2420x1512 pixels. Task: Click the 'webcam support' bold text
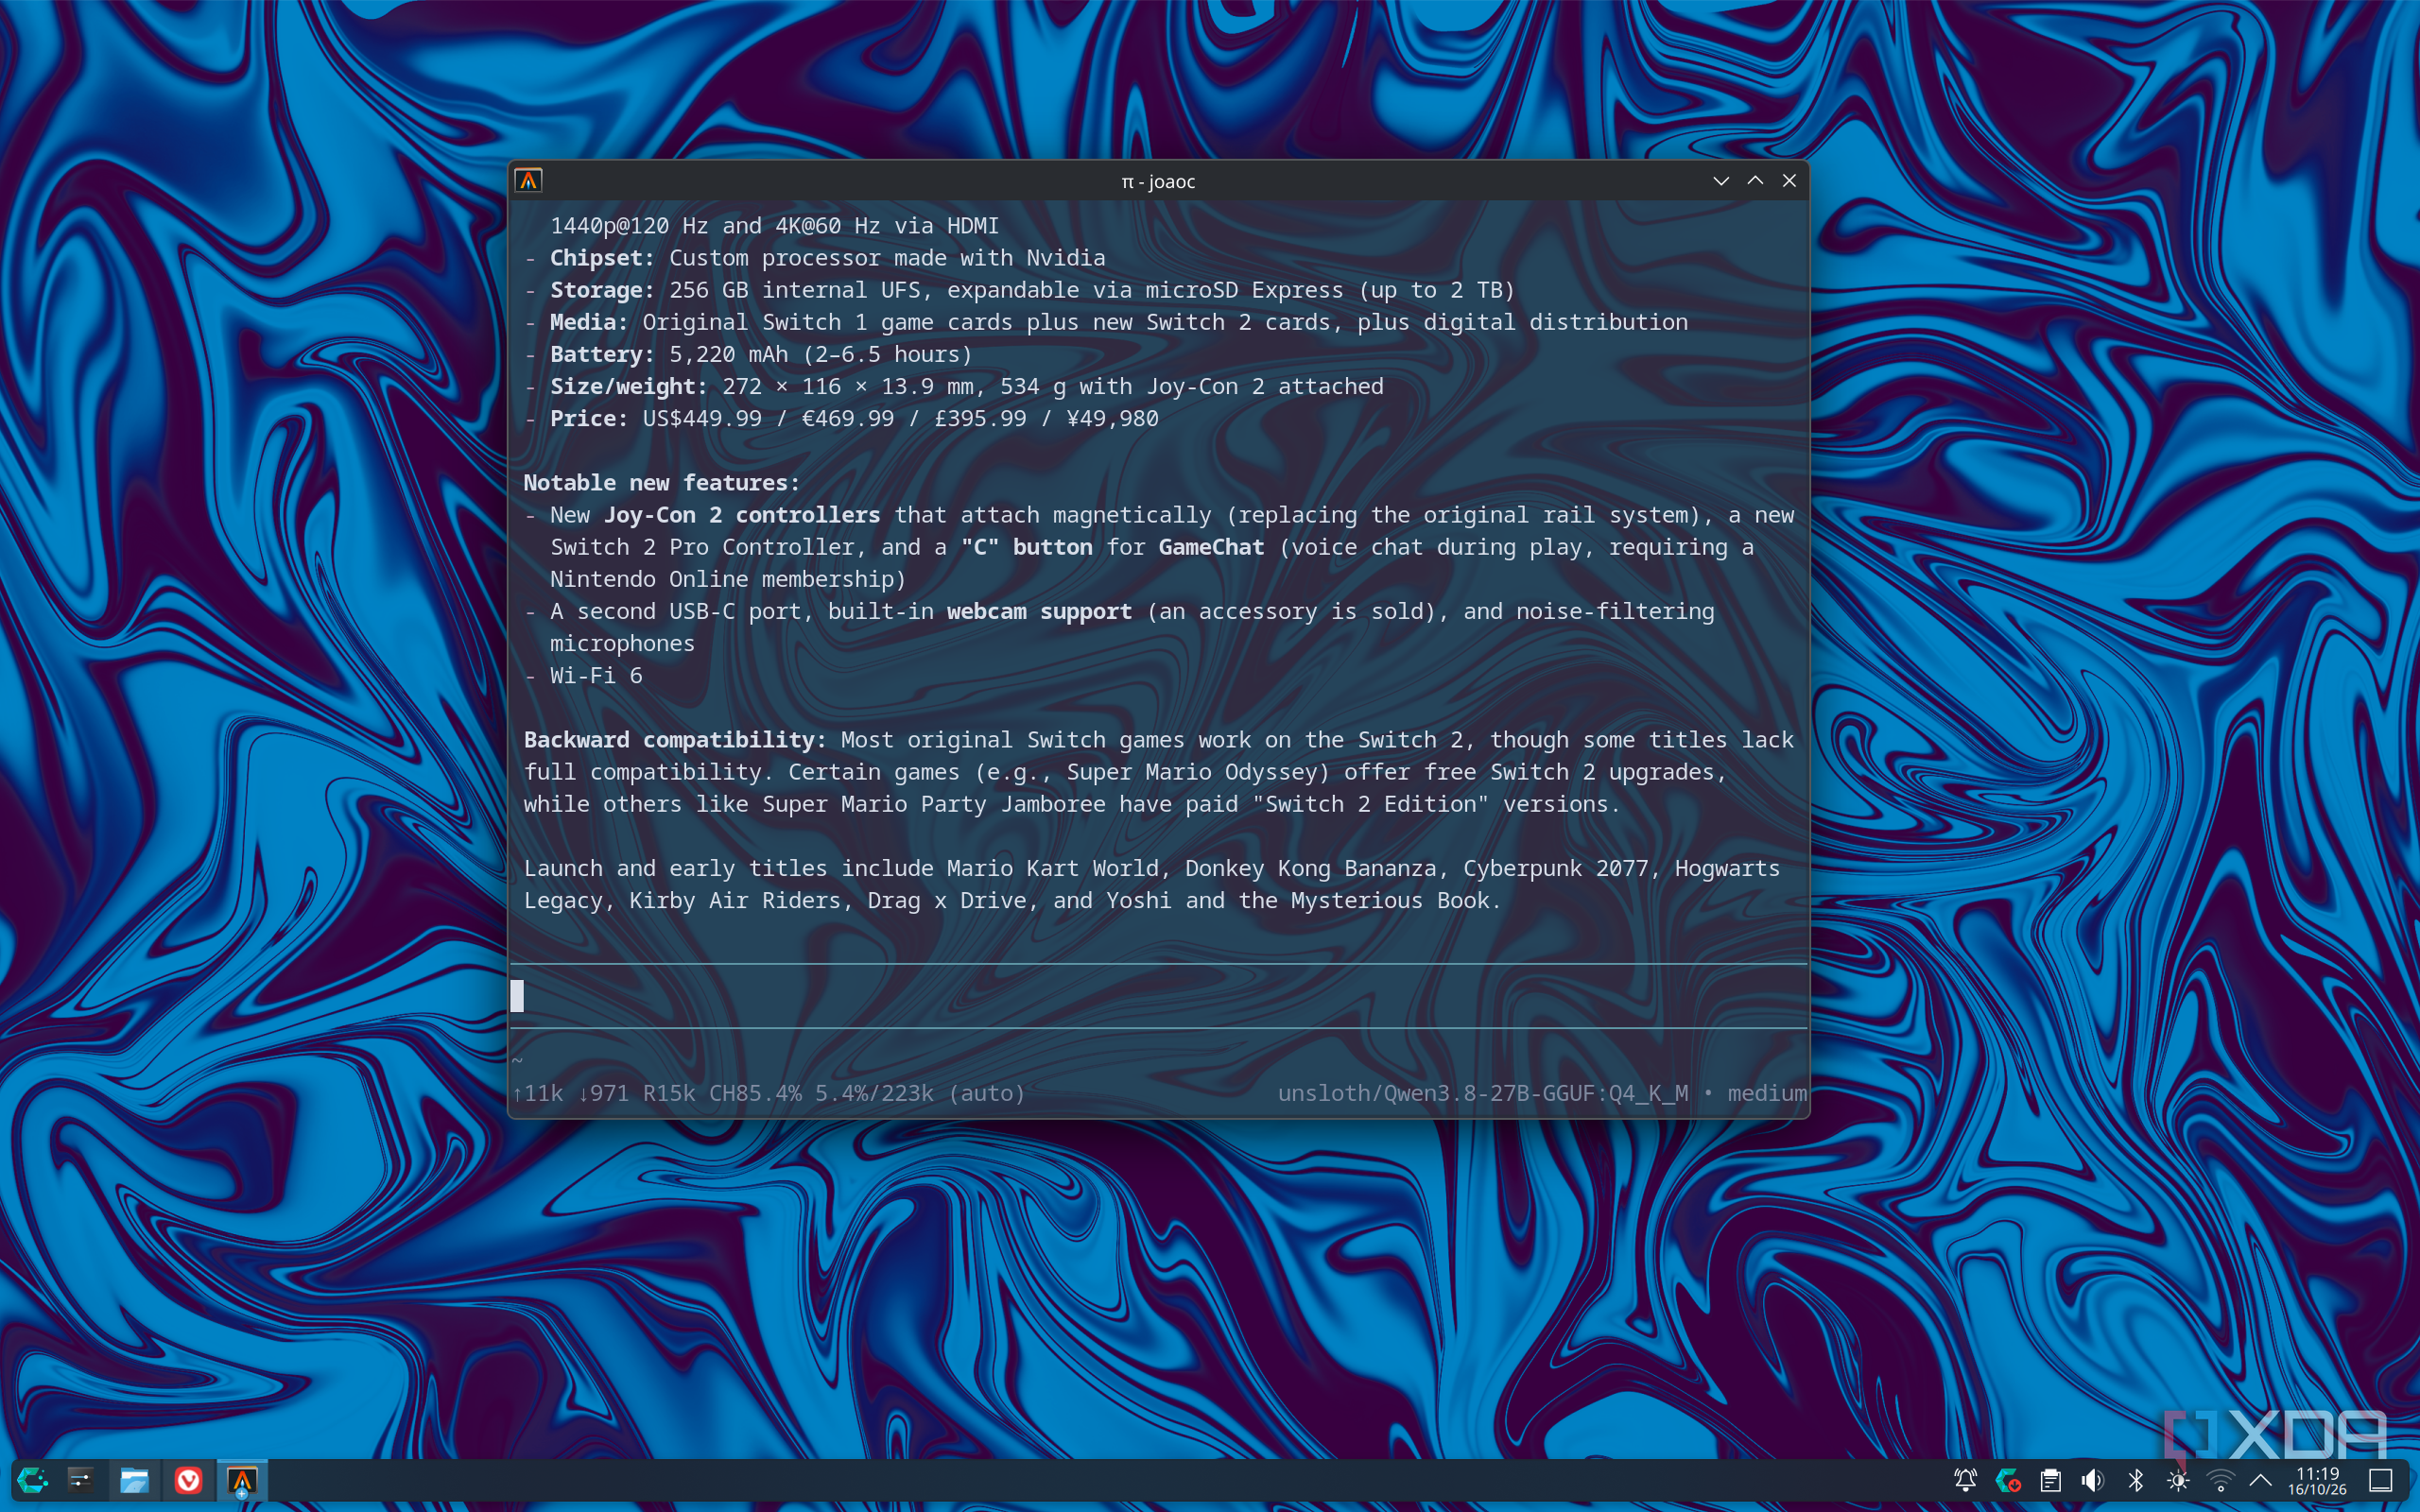1039,611
